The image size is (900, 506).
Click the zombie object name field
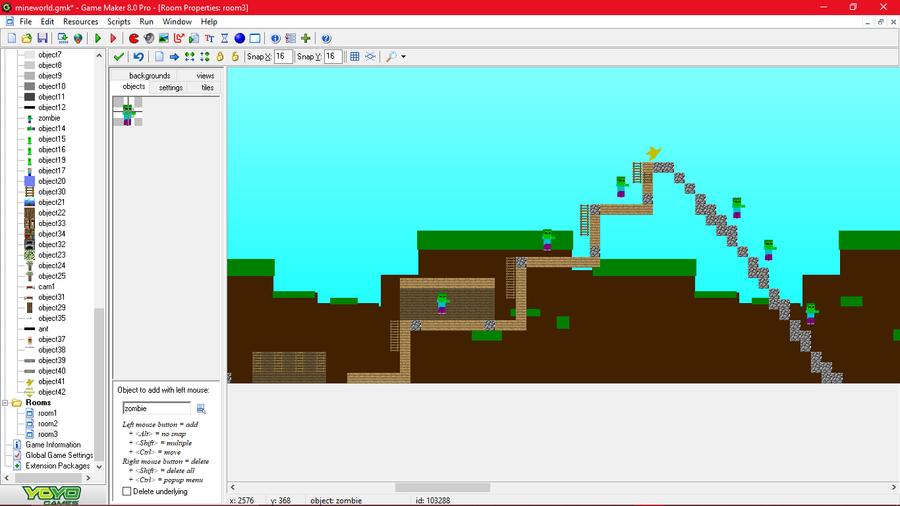tap(156, 408)
